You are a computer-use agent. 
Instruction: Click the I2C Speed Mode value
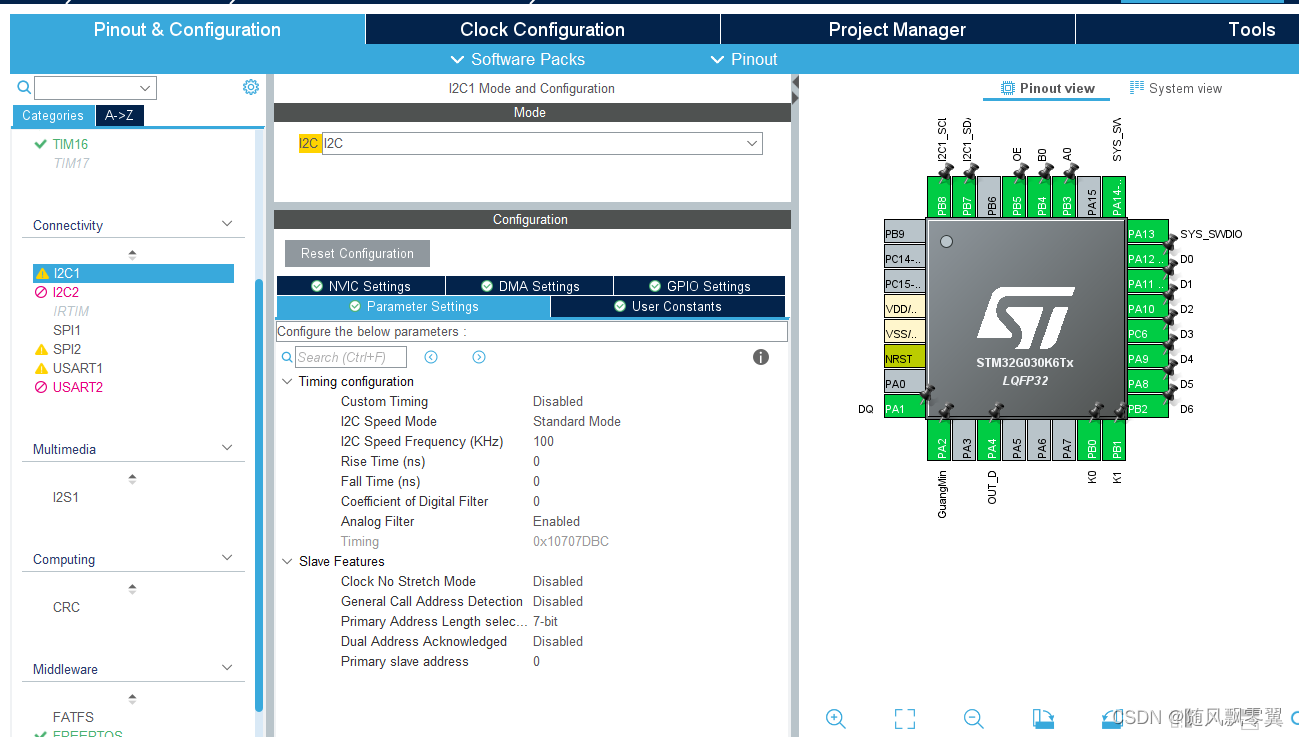point(577,421)
